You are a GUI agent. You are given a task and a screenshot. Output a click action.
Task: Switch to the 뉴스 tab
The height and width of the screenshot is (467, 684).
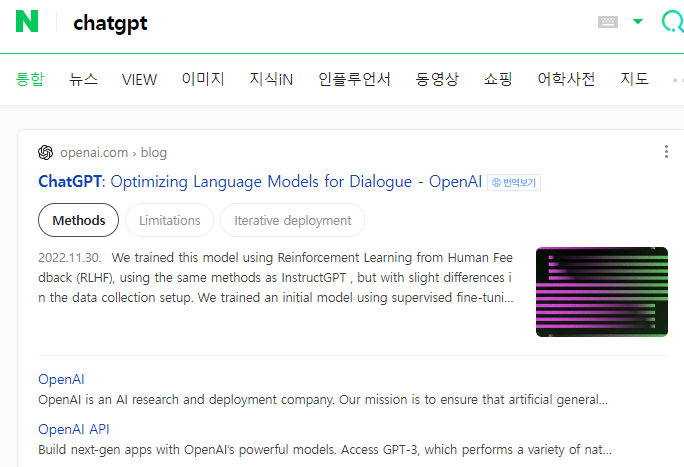[x=83, y=79]
